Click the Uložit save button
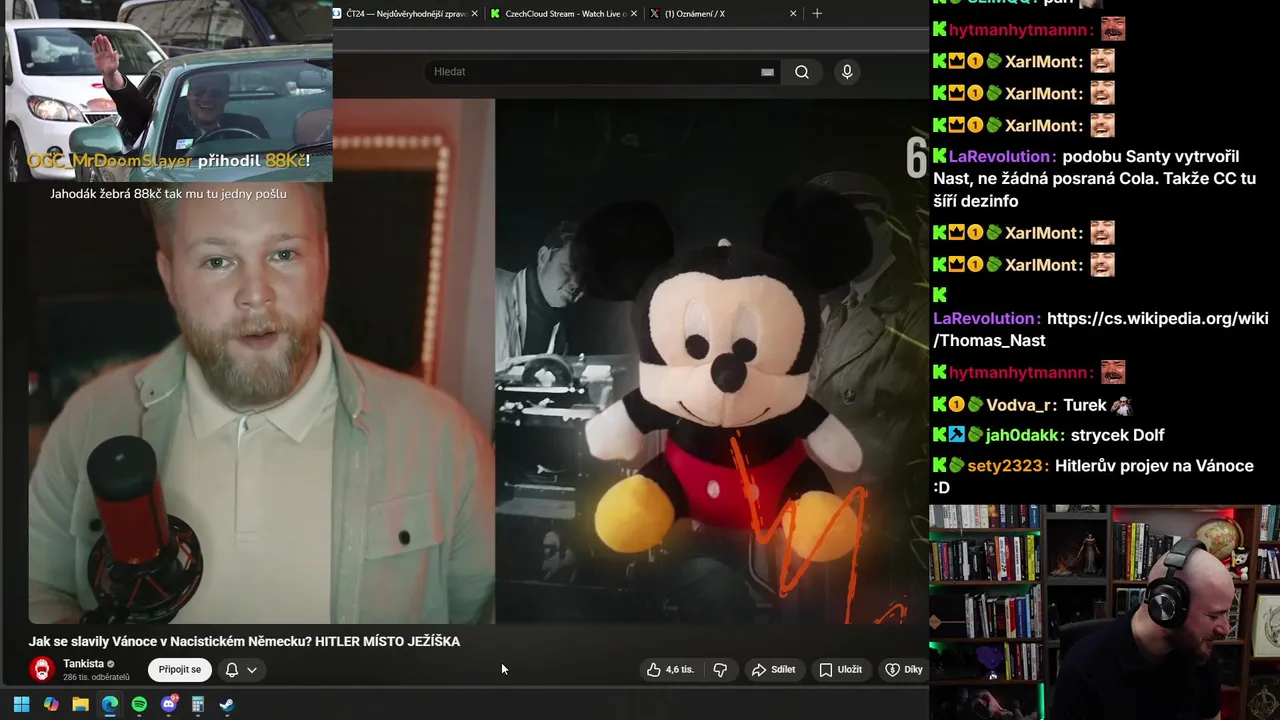Viewport: 1280px width, 720px height. pyautogui.click(x=840, y=670)
